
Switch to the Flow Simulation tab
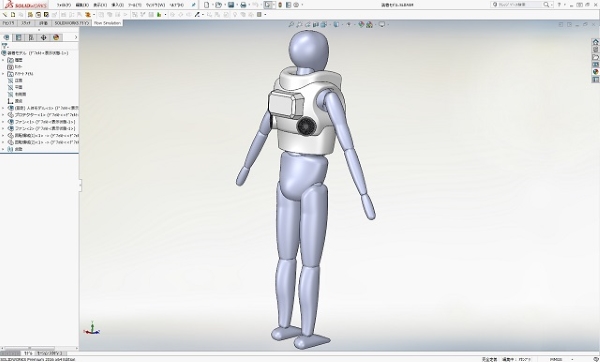(x=107, y=23)
